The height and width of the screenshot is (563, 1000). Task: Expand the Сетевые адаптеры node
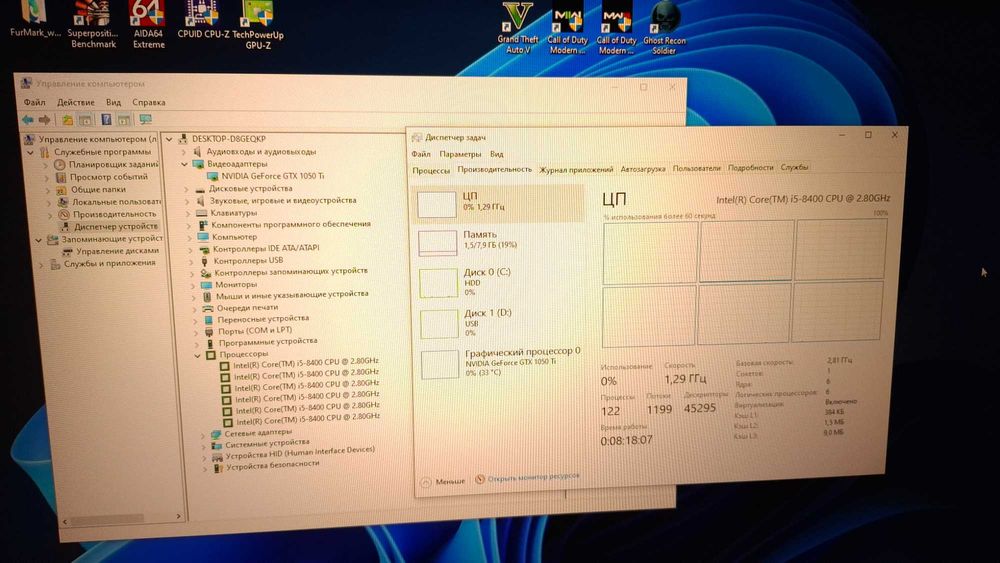pos(203,434)
